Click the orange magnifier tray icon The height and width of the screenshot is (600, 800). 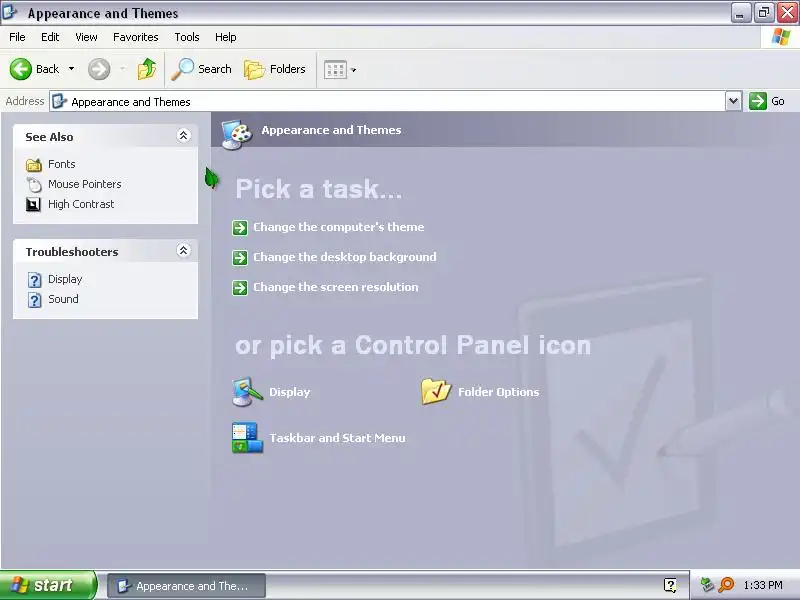[x=726, y=585]
